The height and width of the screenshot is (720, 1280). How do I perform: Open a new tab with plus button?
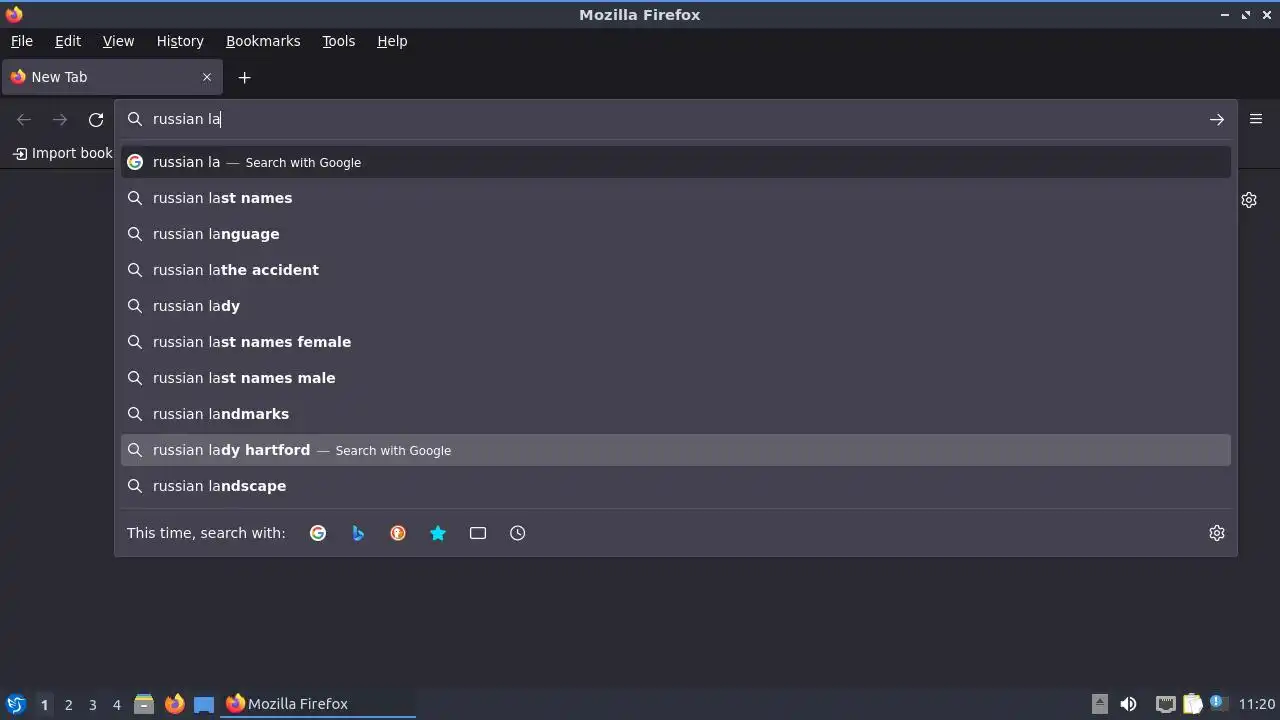pyautogui.click(x=244, y=77)
